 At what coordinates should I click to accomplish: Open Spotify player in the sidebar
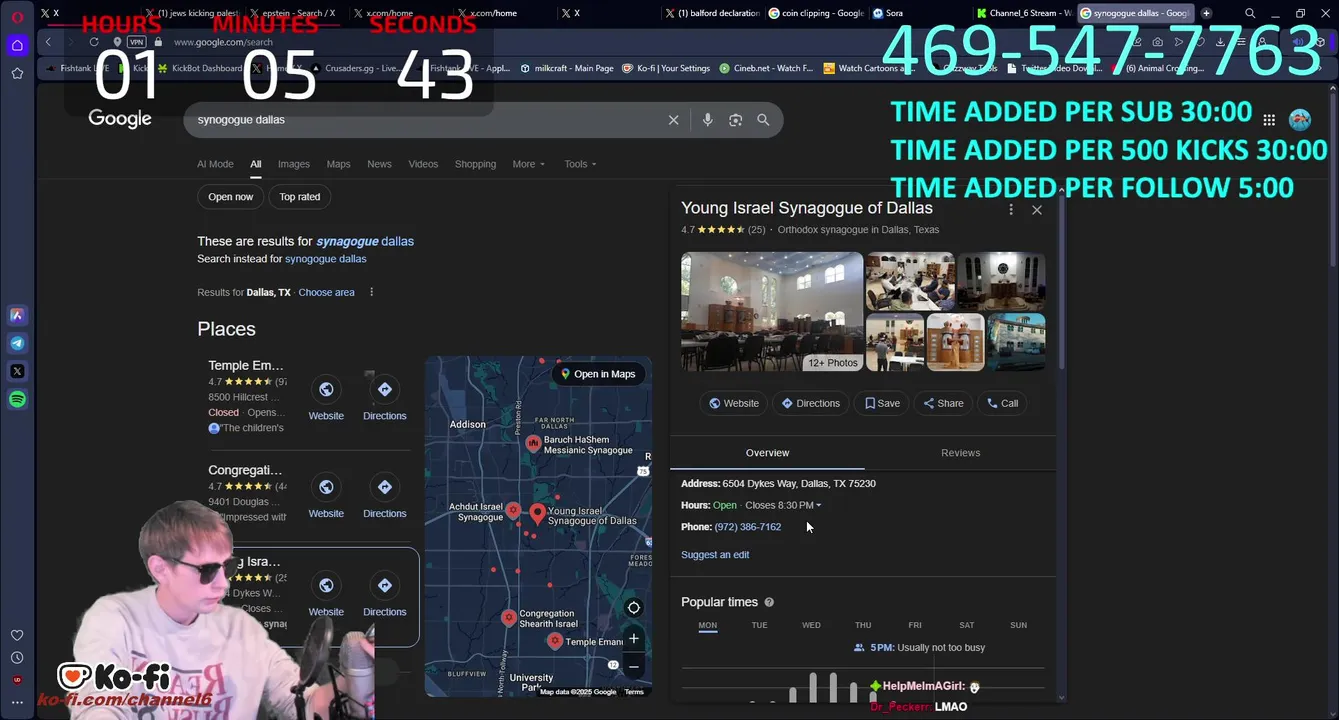pos(17,399)
